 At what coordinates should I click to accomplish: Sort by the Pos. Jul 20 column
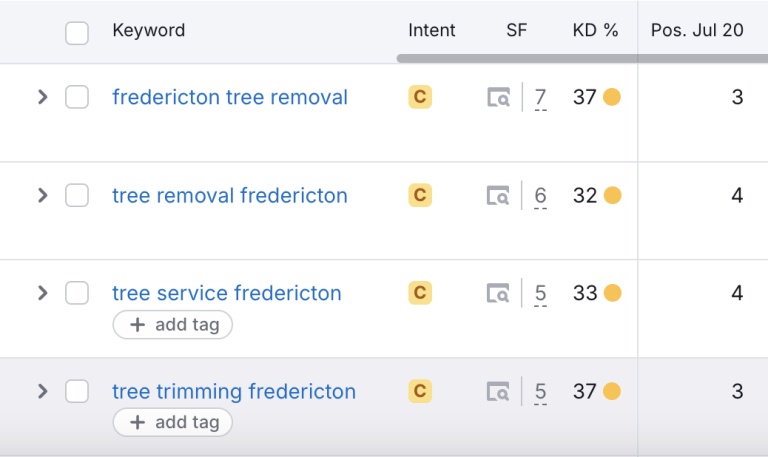[697, 31]
